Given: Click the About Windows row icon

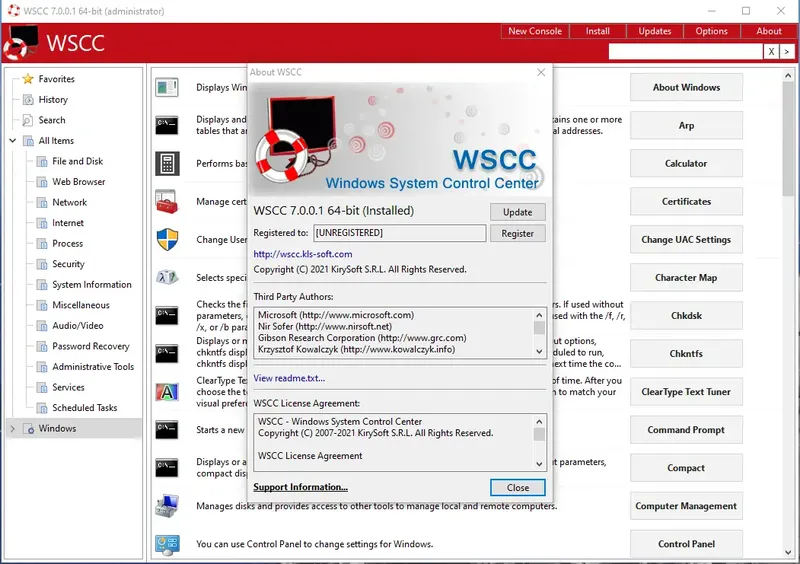Looking at the screenshot, I should coord(167,87).
